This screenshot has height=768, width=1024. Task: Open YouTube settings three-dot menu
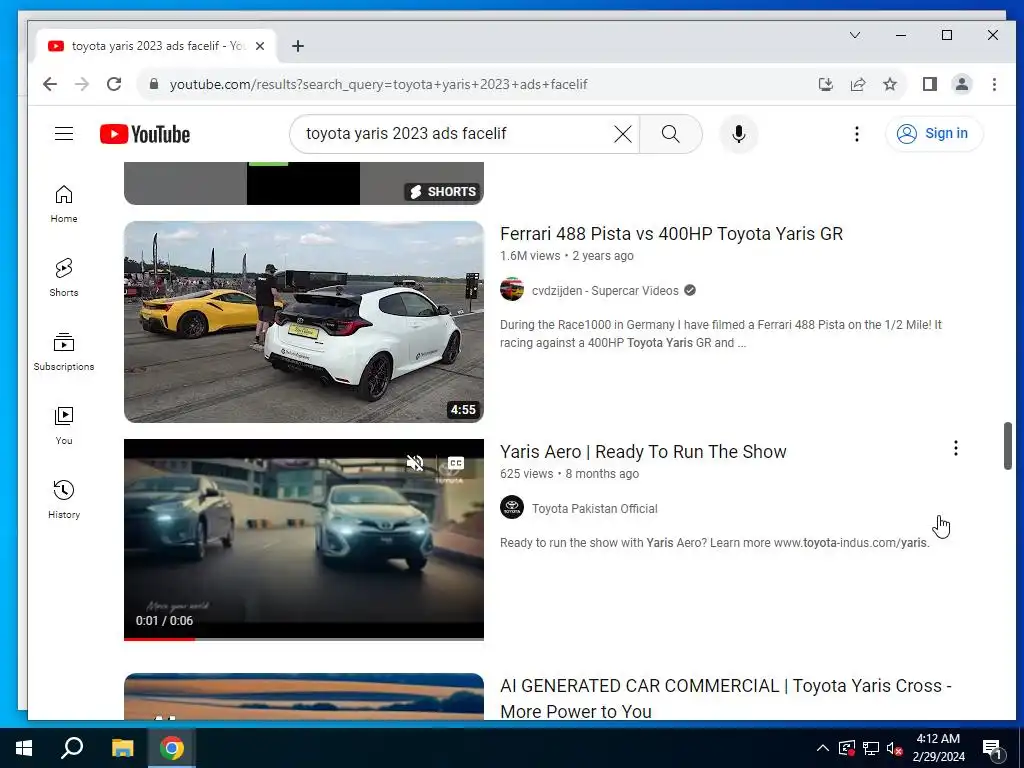click(x=856, y=134)
